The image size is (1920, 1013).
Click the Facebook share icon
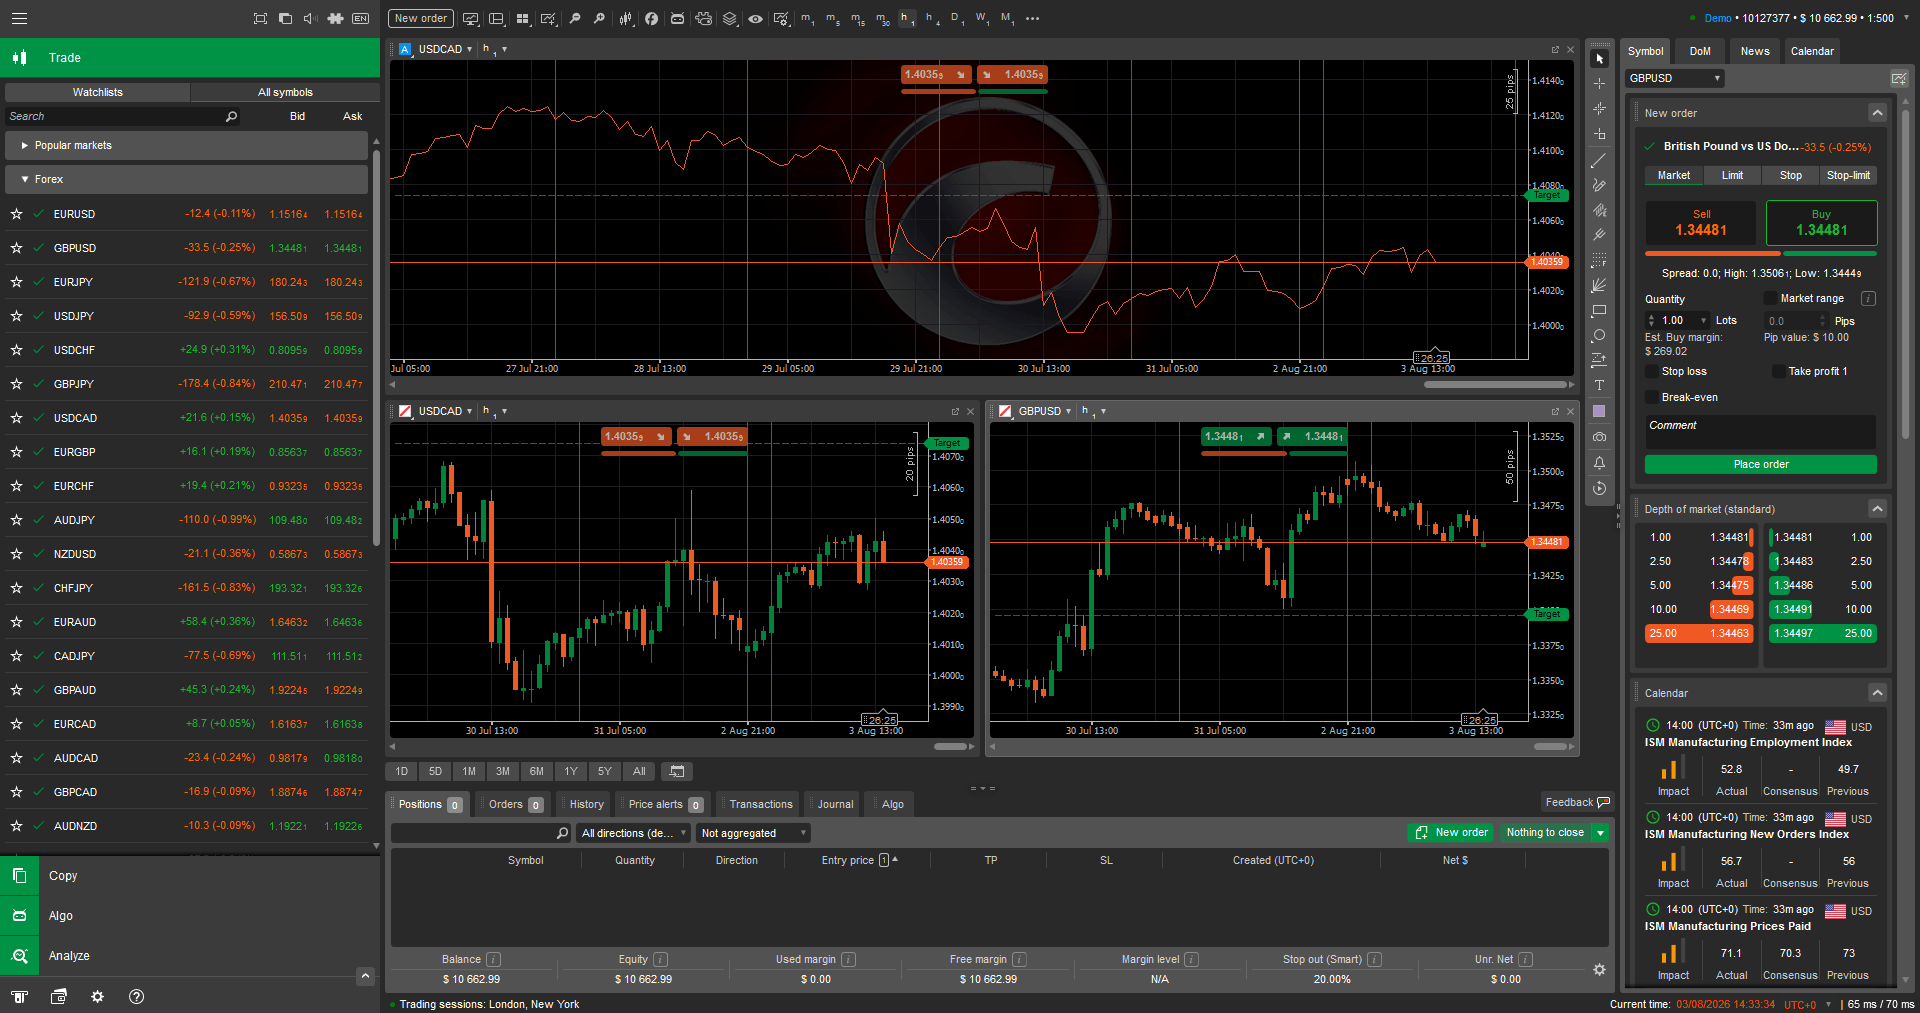651,18
